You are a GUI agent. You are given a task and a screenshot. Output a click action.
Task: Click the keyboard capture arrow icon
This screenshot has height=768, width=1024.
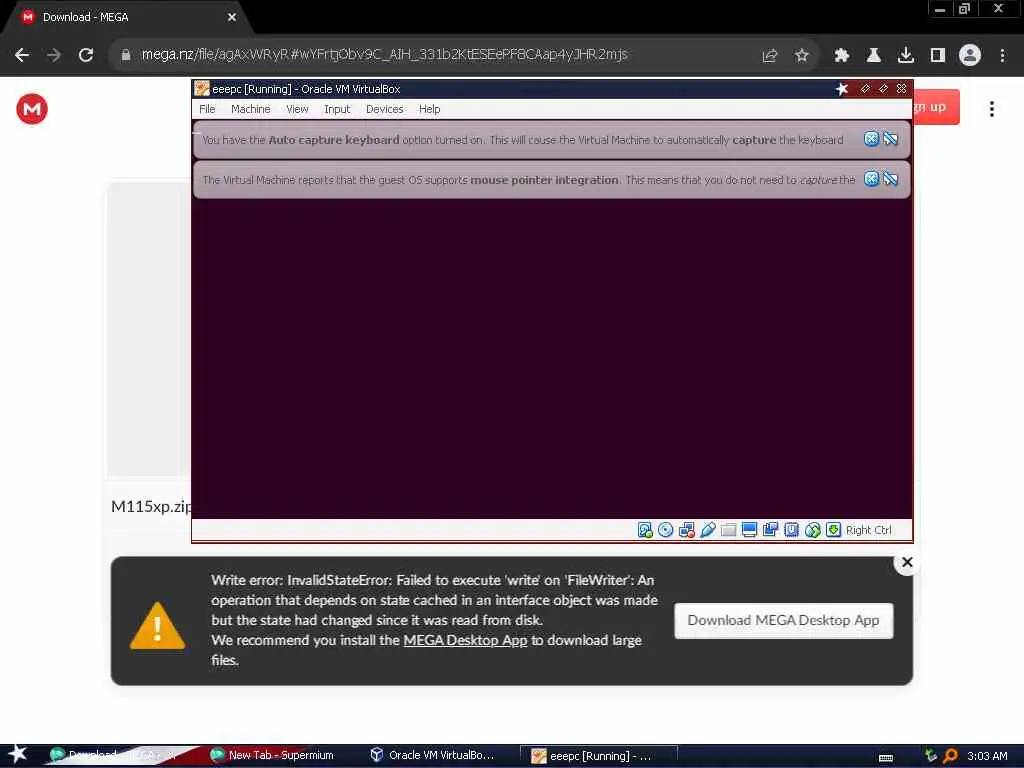coord(833,530)
